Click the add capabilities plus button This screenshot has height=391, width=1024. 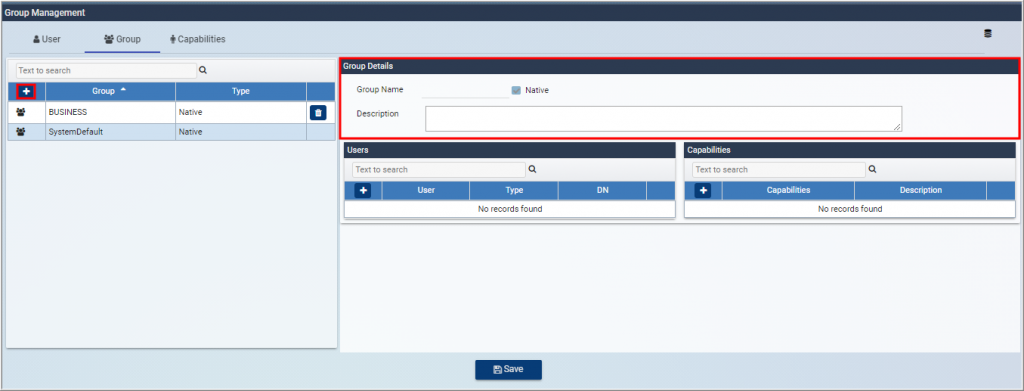pos(703,191)
